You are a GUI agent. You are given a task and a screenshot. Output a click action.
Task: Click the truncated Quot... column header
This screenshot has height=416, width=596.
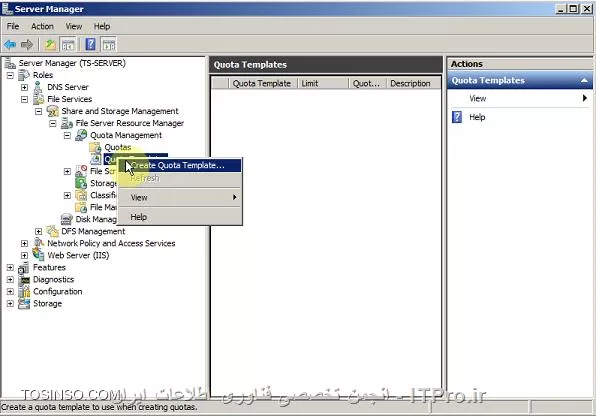(367, 83)
